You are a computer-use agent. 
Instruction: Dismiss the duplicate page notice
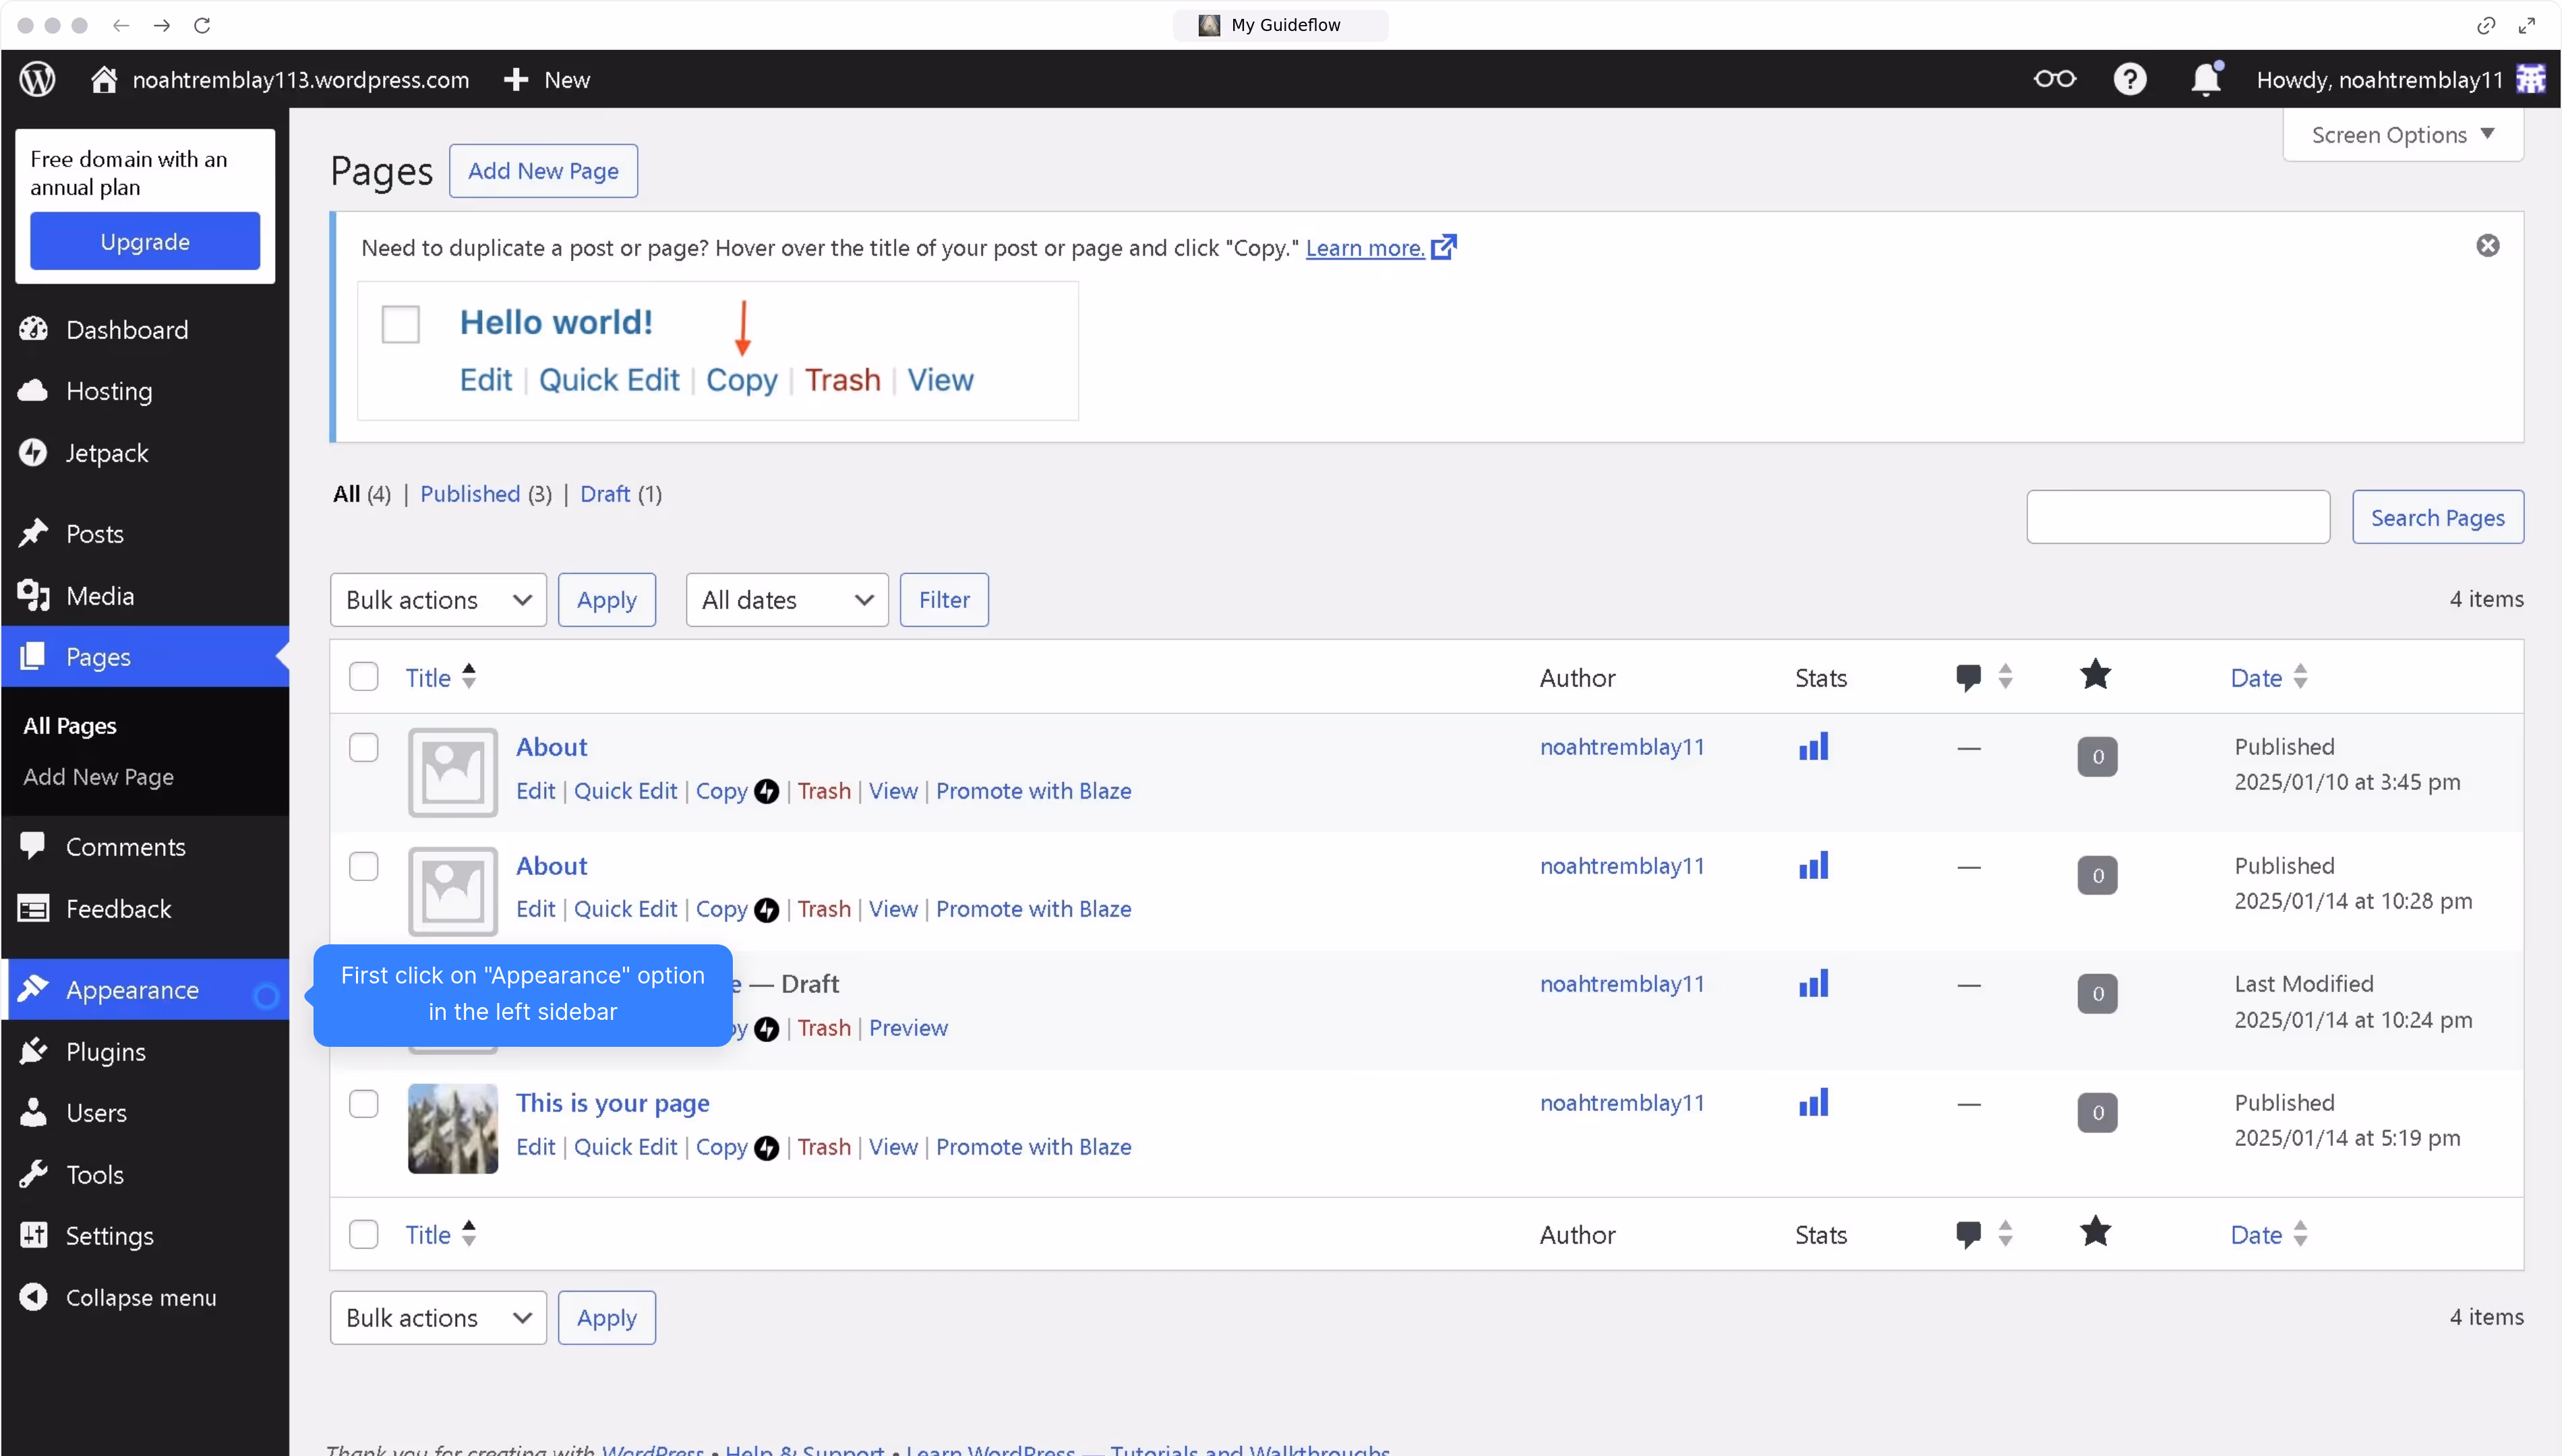pyautogui.click(x=2487, y=246)
